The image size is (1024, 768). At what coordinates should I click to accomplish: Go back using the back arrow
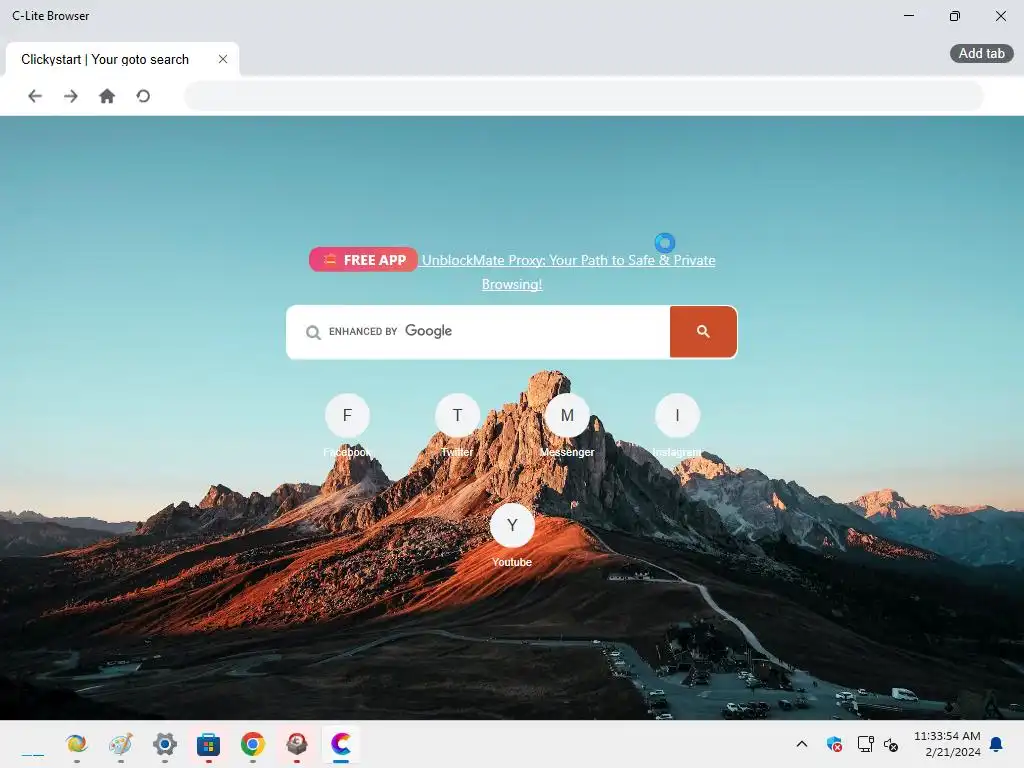tap(35, 96)
